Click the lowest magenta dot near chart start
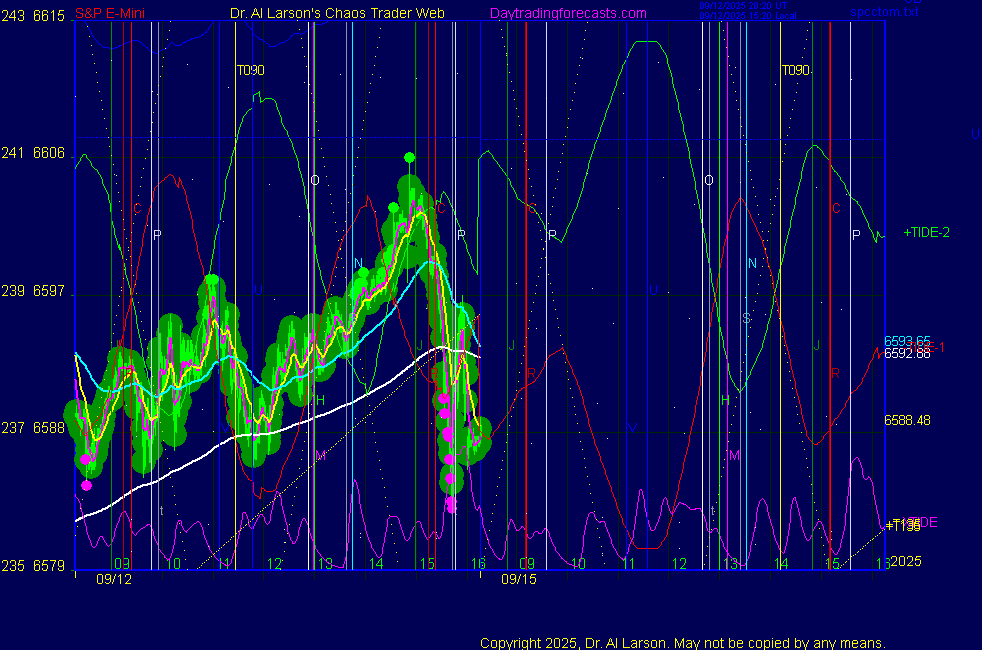982x650 pixels. tap(86, 485)
